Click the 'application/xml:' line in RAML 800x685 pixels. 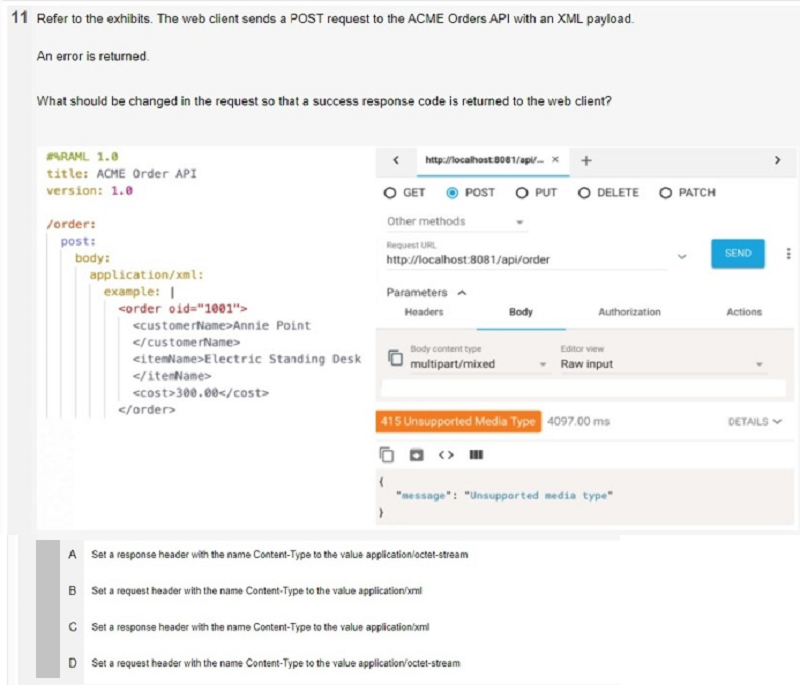click(x=146, y=275)
